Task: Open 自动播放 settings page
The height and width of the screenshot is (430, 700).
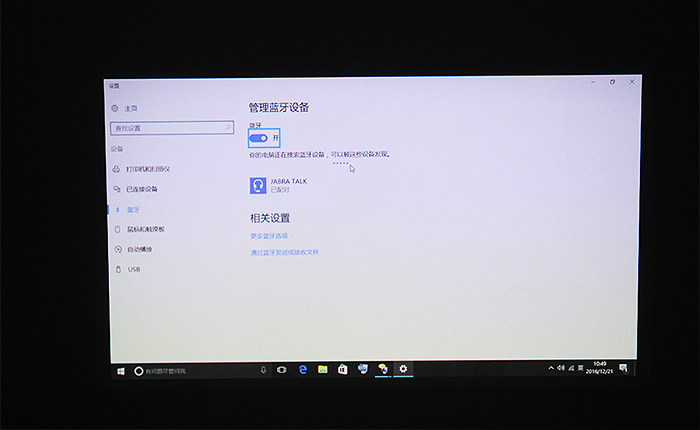Action: click(x=139, y=249)
